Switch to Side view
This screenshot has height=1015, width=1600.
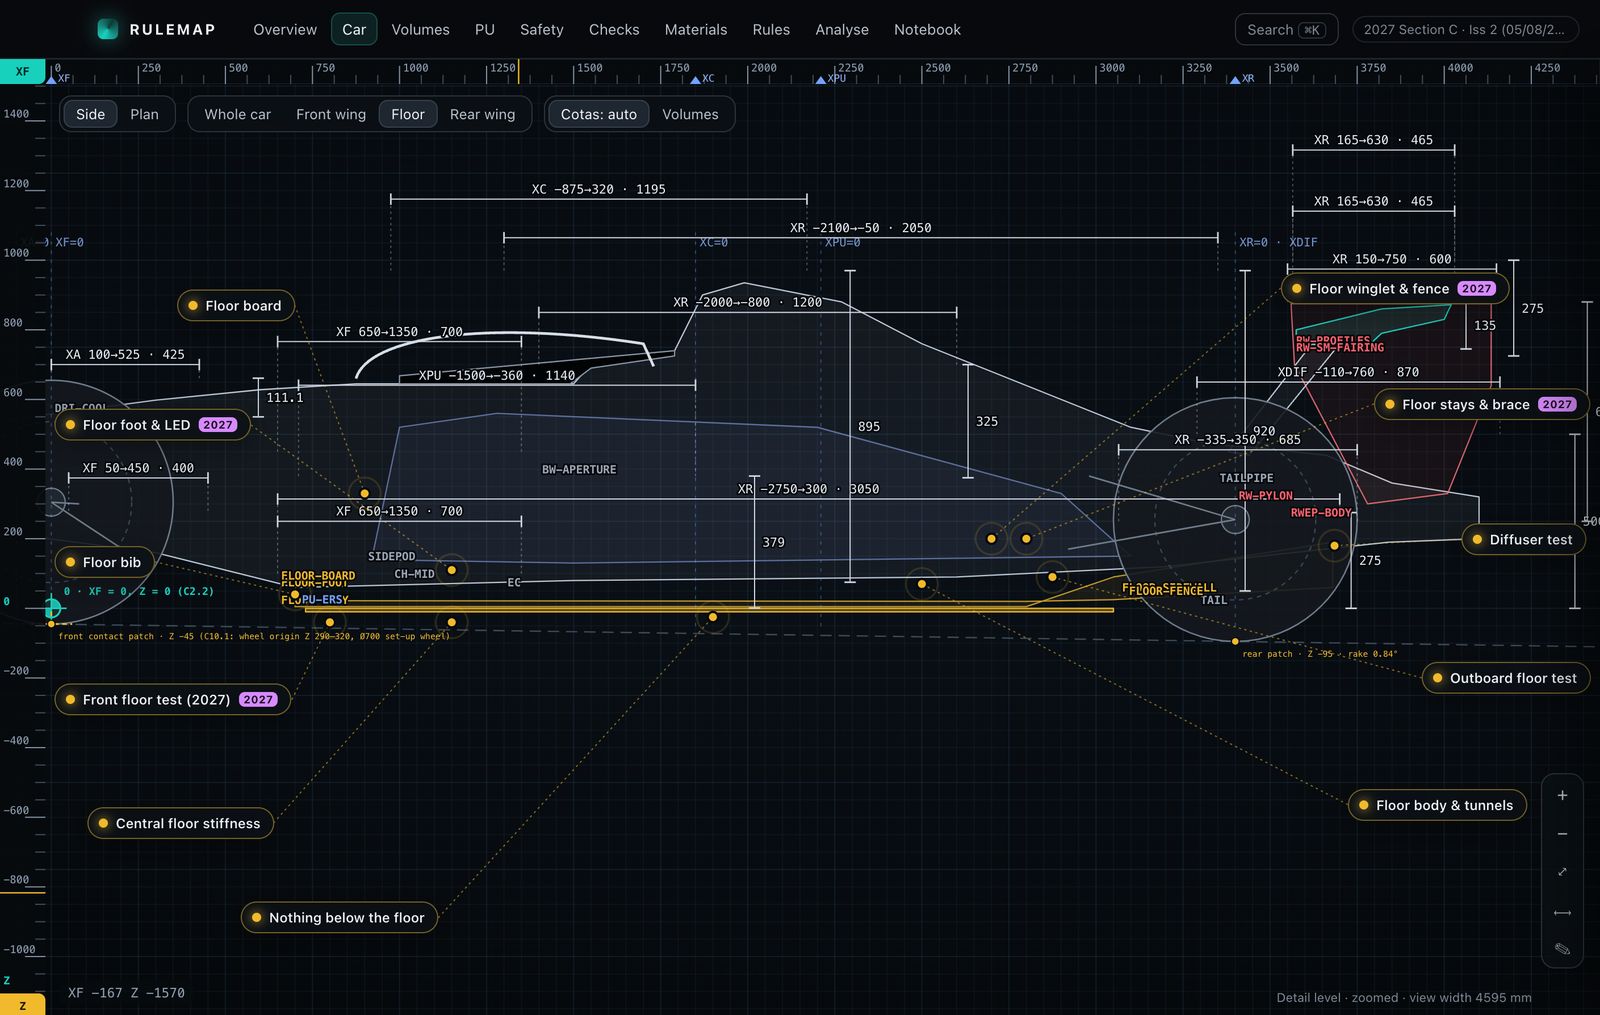(90, 114)
